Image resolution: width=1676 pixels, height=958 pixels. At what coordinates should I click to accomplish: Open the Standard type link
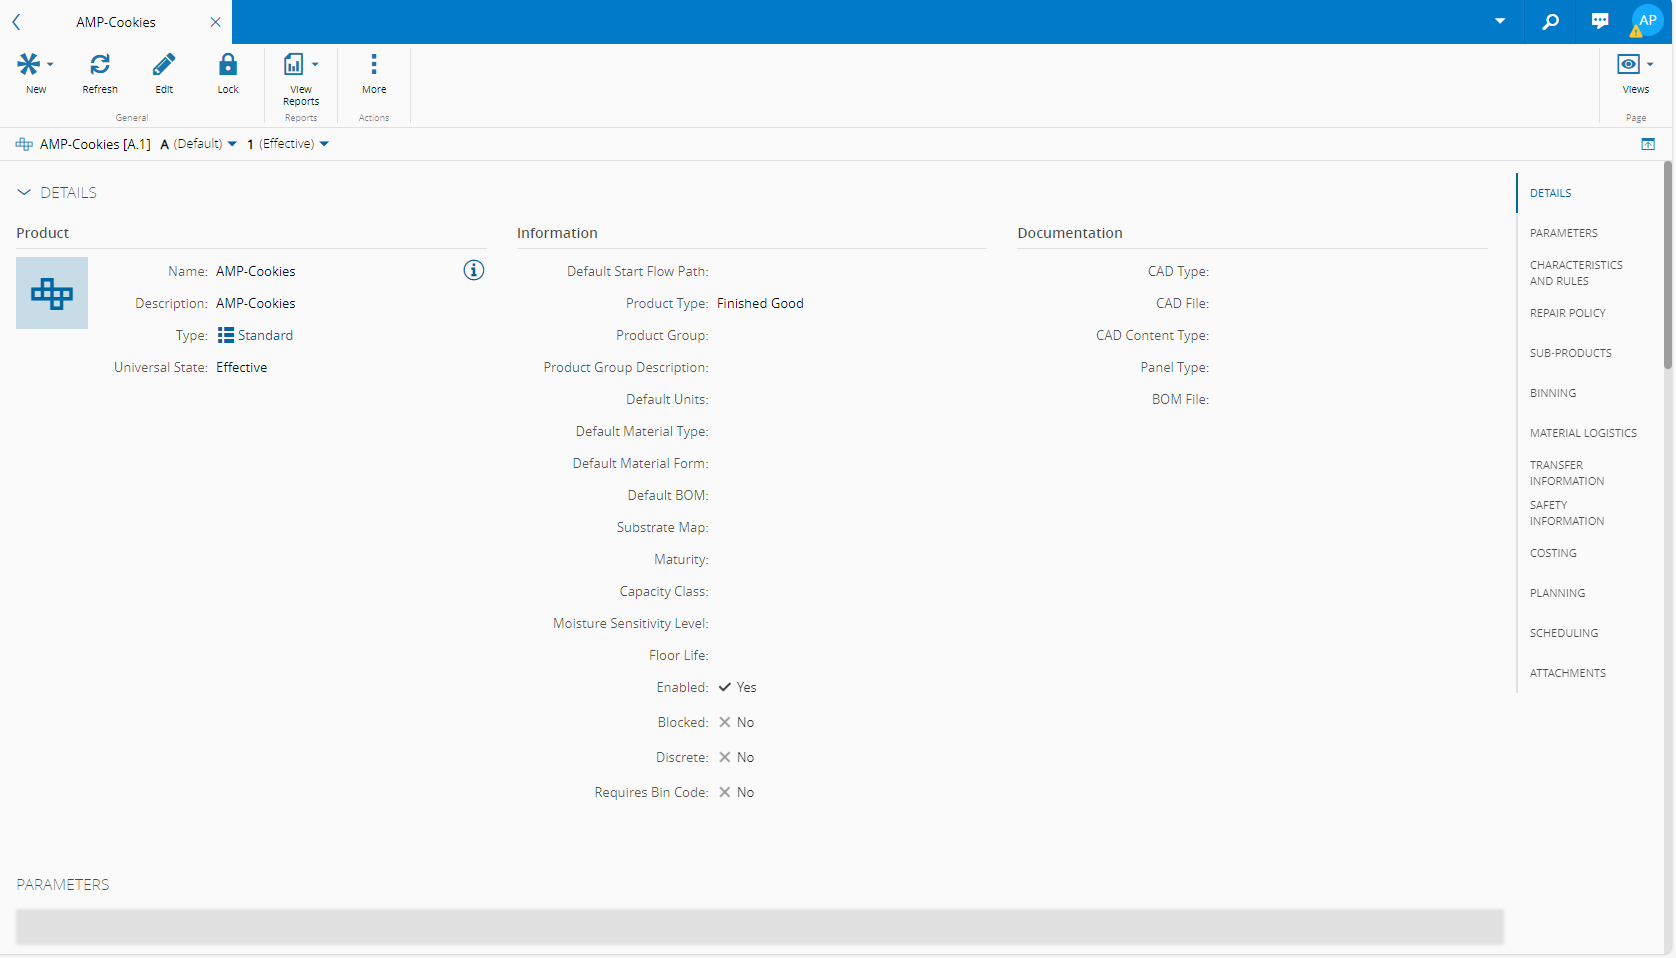pos(265,335)
